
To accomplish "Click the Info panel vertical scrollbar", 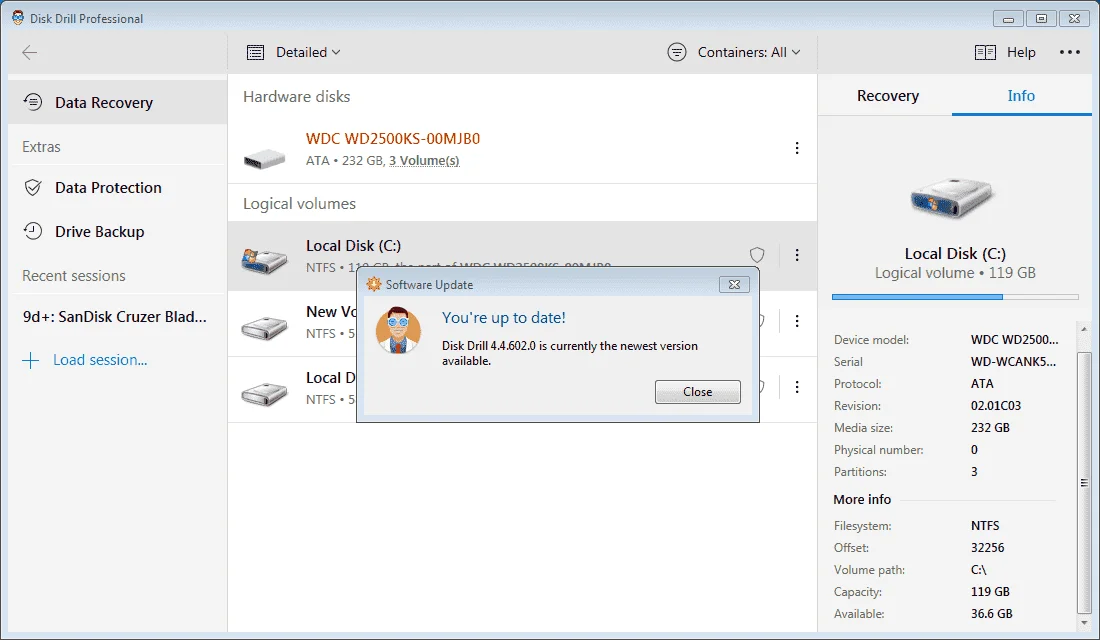I will point(1084,482).
